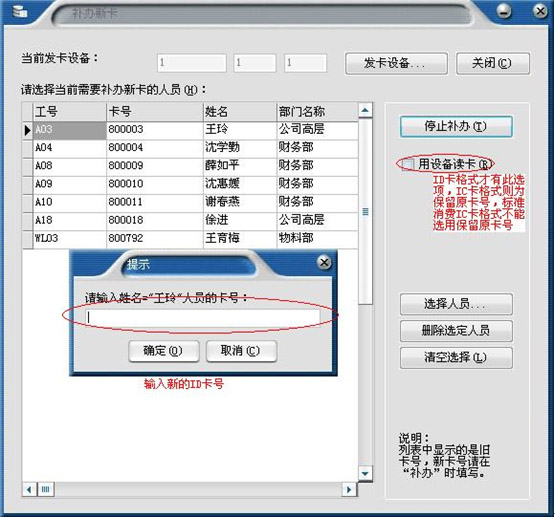Open the 选择人员... dialog
The image size is (555, 518).
pyautogui.click(x=456, y=304)
